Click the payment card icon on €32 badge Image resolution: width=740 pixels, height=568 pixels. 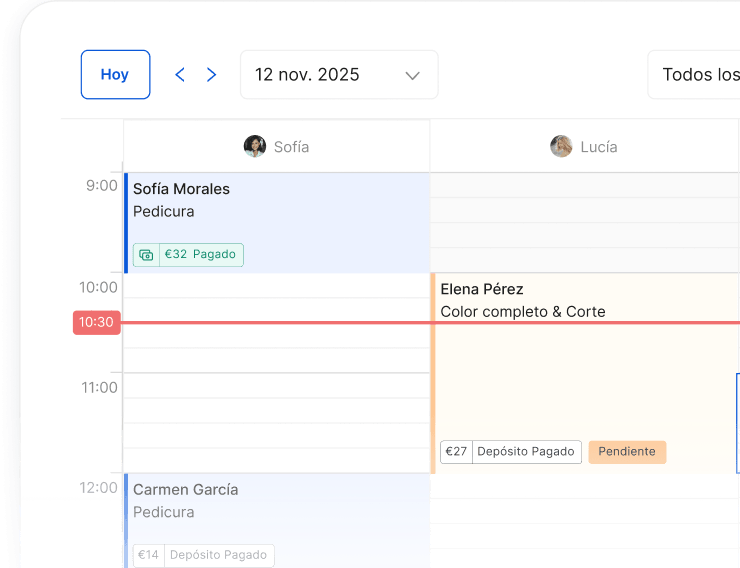pos(146,255)
